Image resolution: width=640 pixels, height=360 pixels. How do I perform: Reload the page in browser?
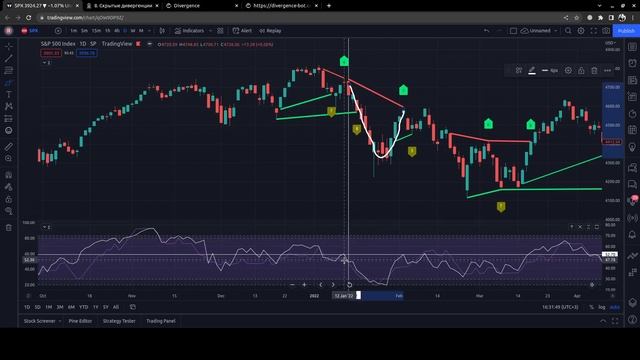click(x=29, y=18)
